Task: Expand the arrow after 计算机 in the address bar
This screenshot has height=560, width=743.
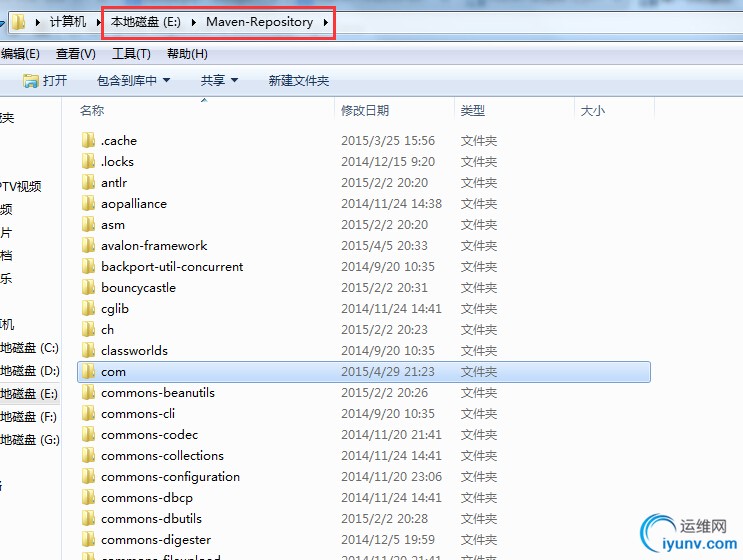Action: click(99, 22)
